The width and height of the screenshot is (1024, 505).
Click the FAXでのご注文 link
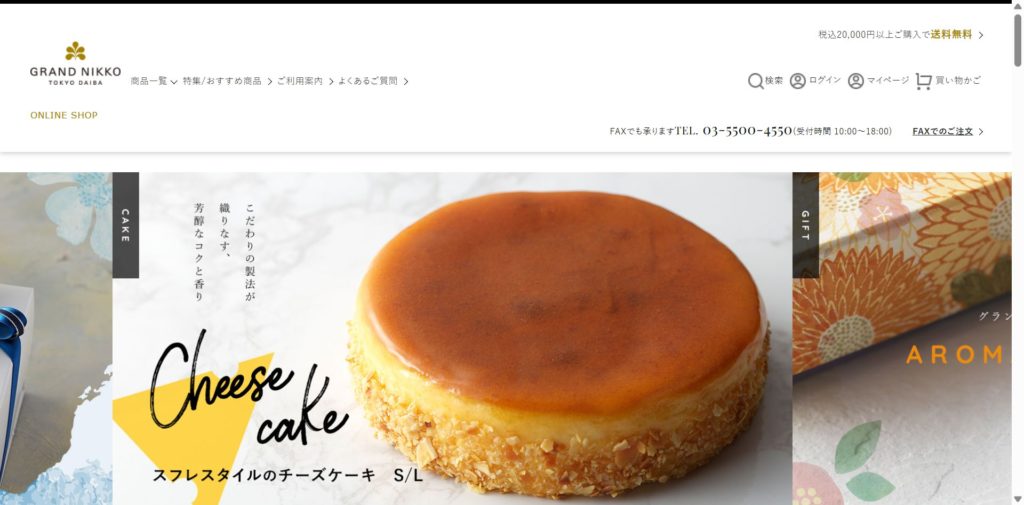(x=942, y=131)
